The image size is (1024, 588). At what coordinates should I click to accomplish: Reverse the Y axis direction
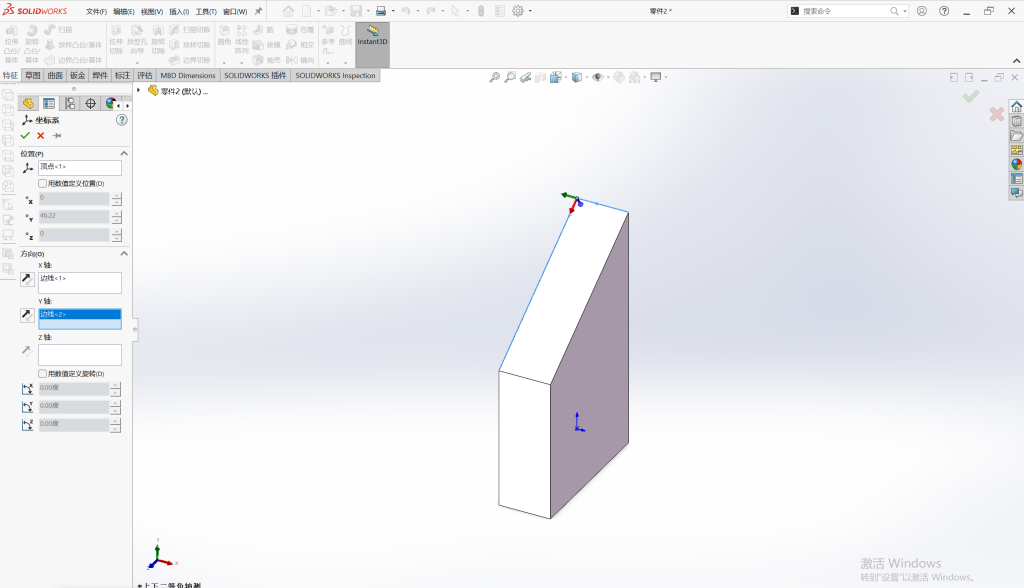point(27,315)
